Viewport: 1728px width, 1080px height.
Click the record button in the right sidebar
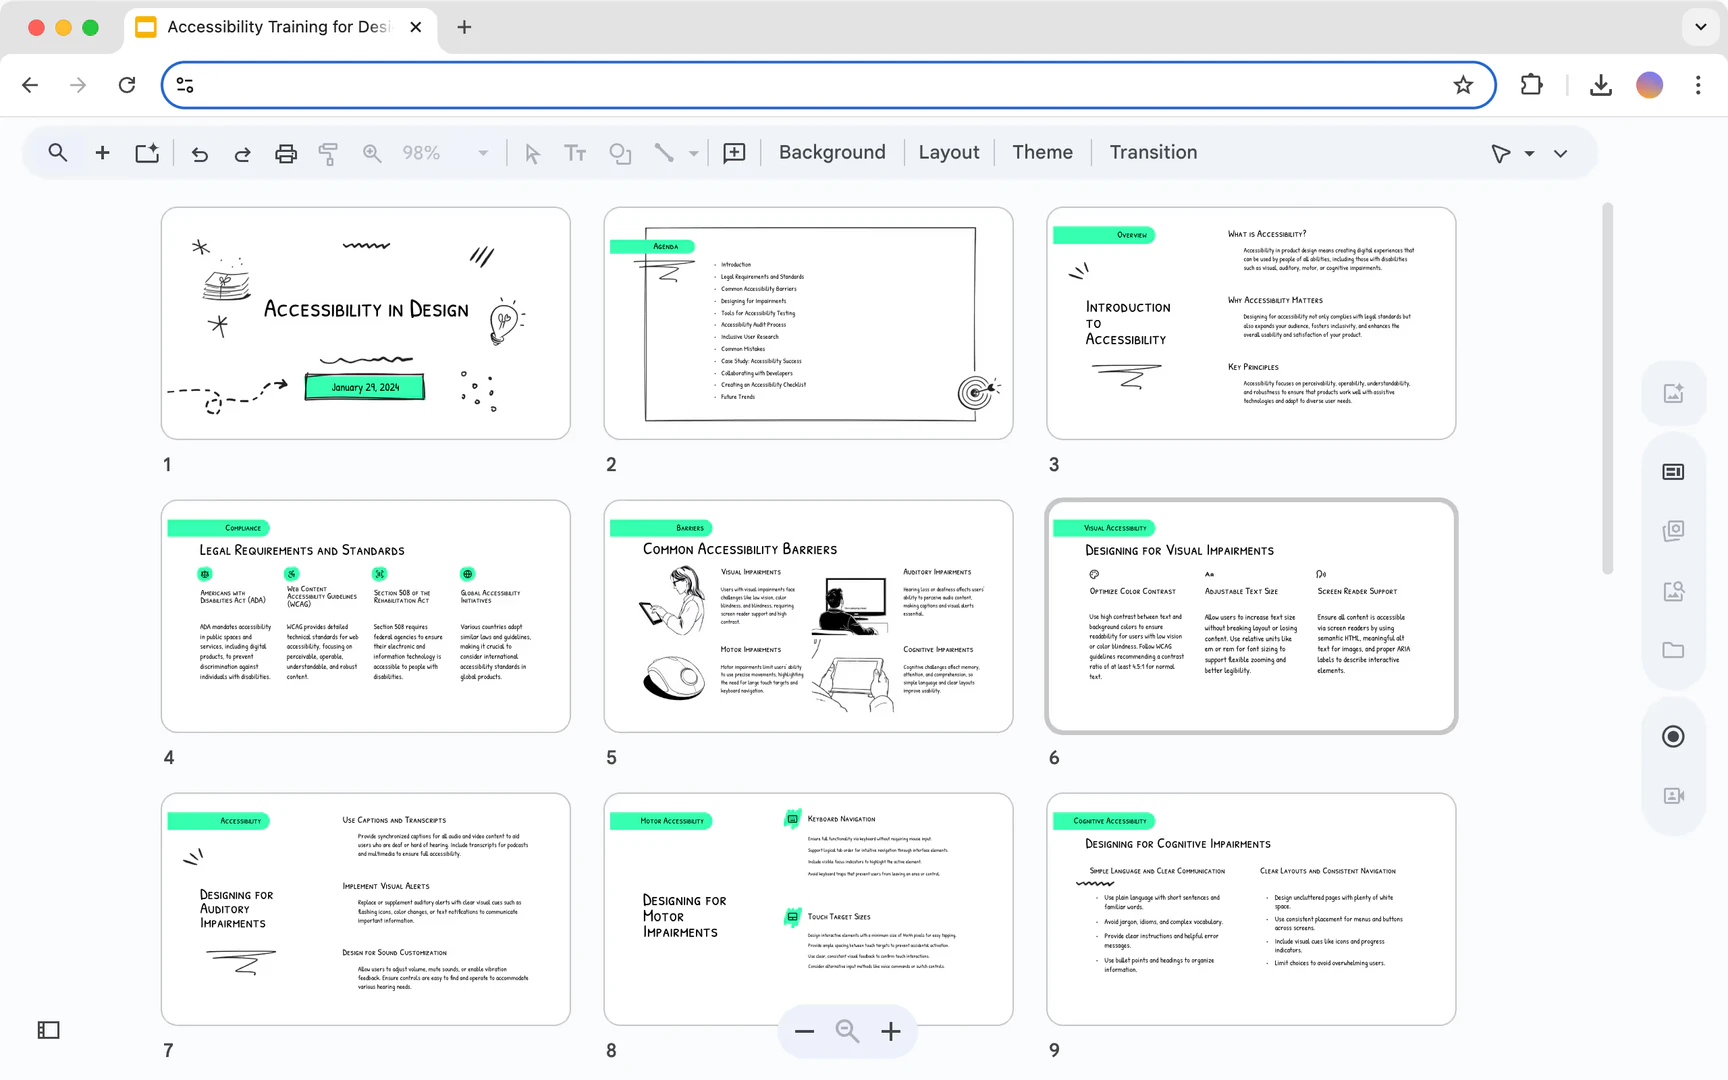[1673, 736]
